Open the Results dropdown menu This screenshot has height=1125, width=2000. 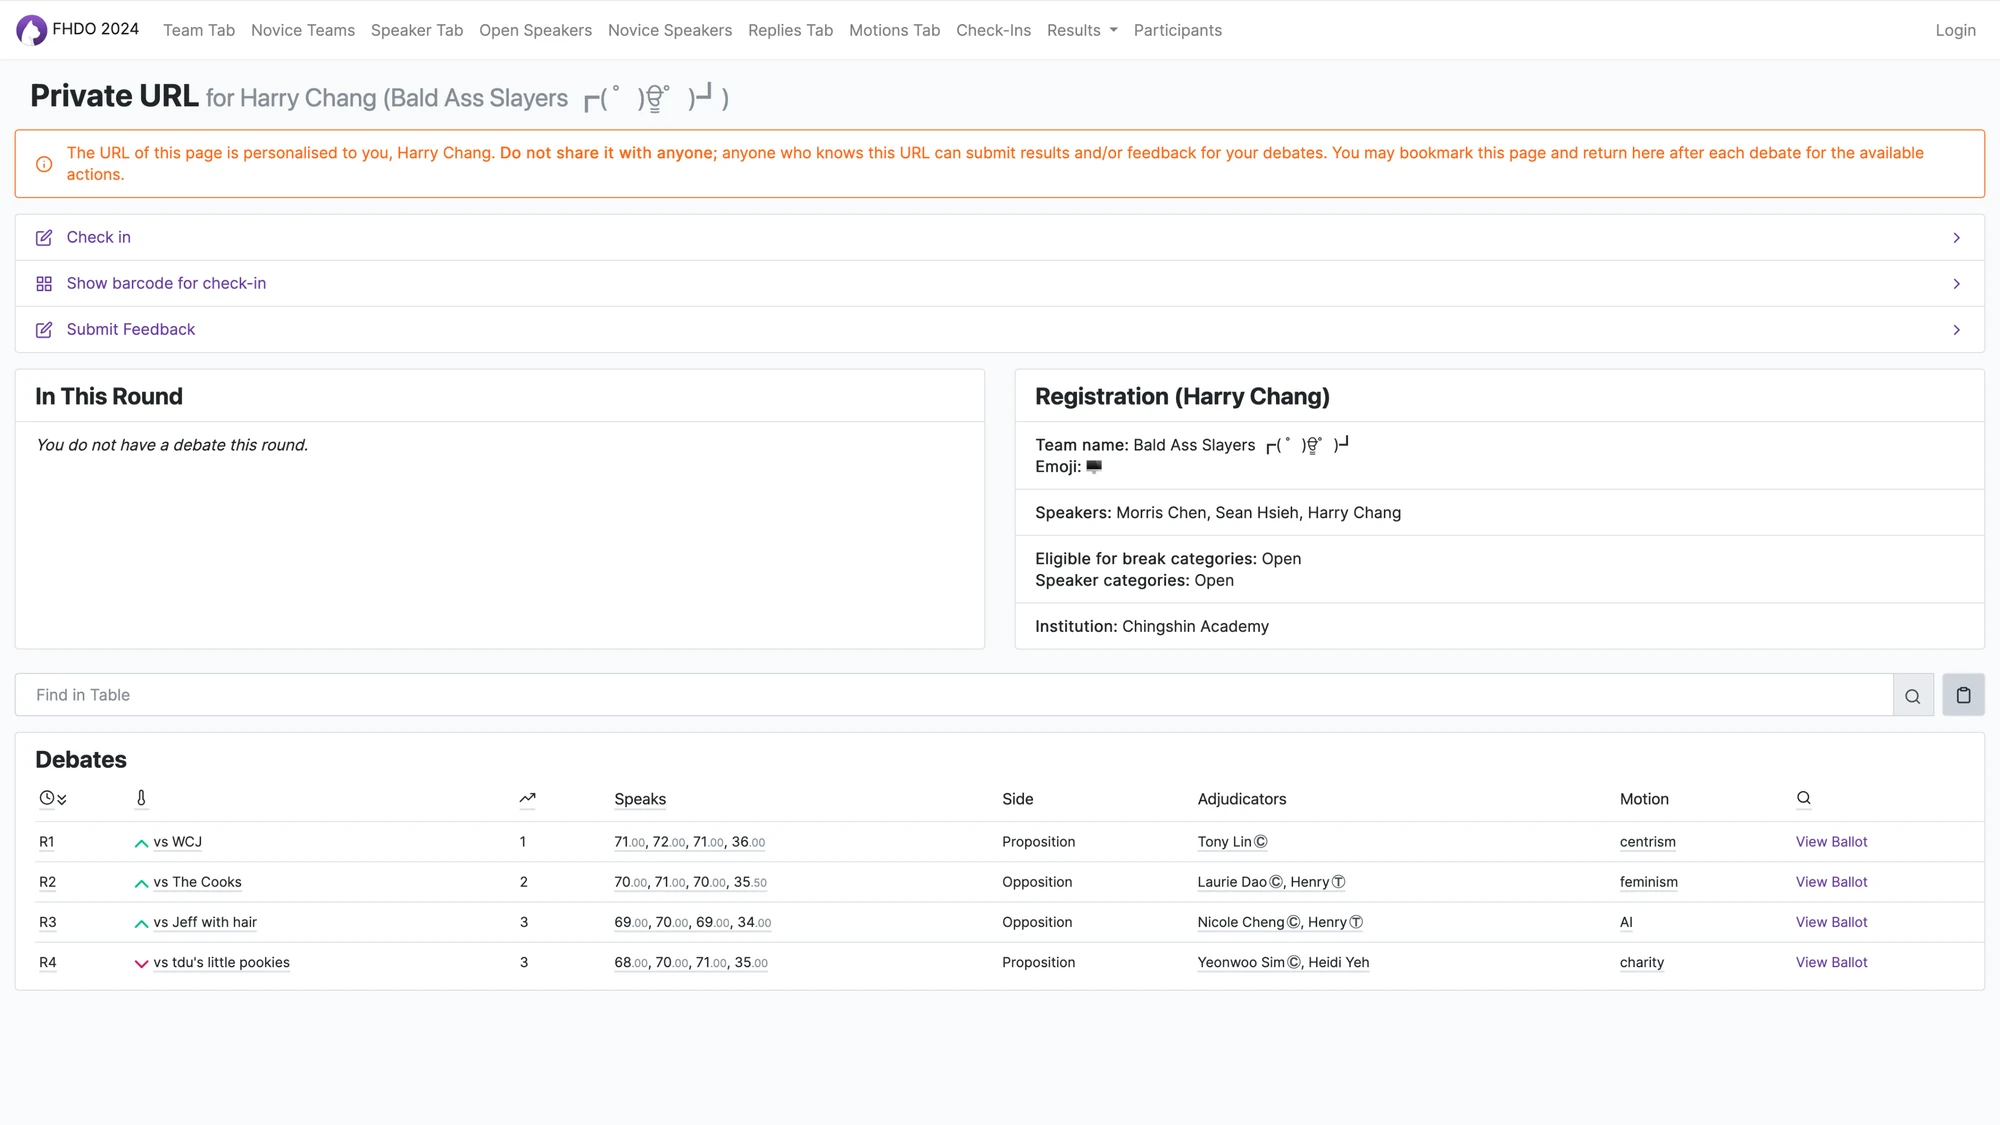[x=1081, y=30]
